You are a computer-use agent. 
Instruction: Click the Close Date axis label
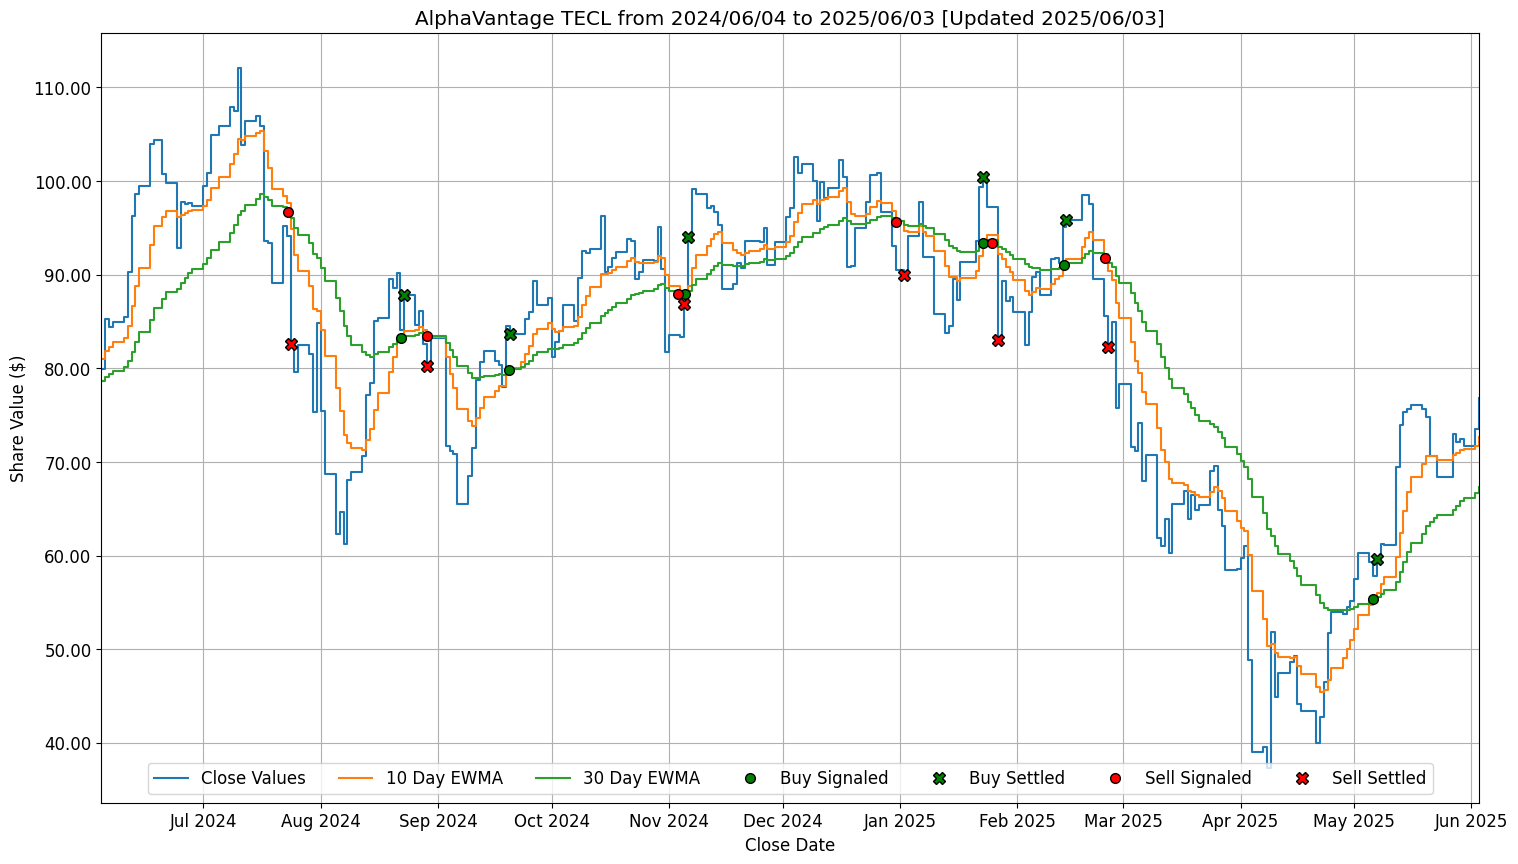pos(789,845)
